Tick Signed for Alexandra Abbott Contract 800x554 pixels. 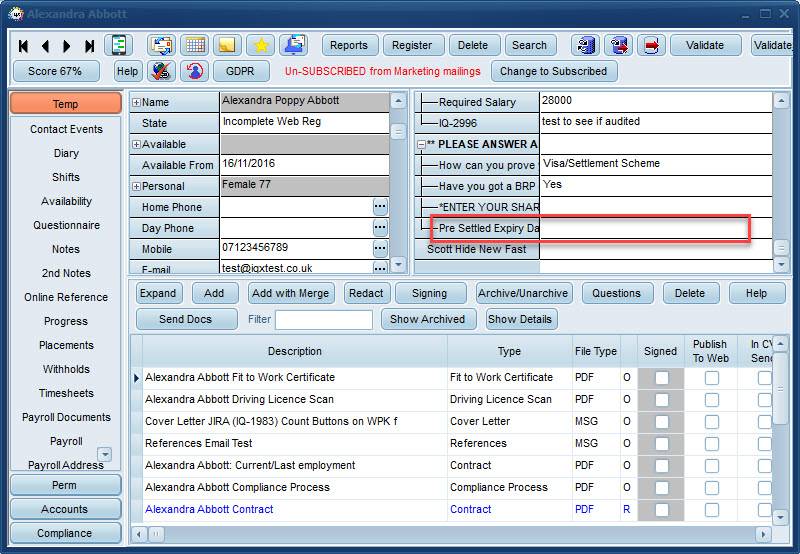(x=662, y=509)
